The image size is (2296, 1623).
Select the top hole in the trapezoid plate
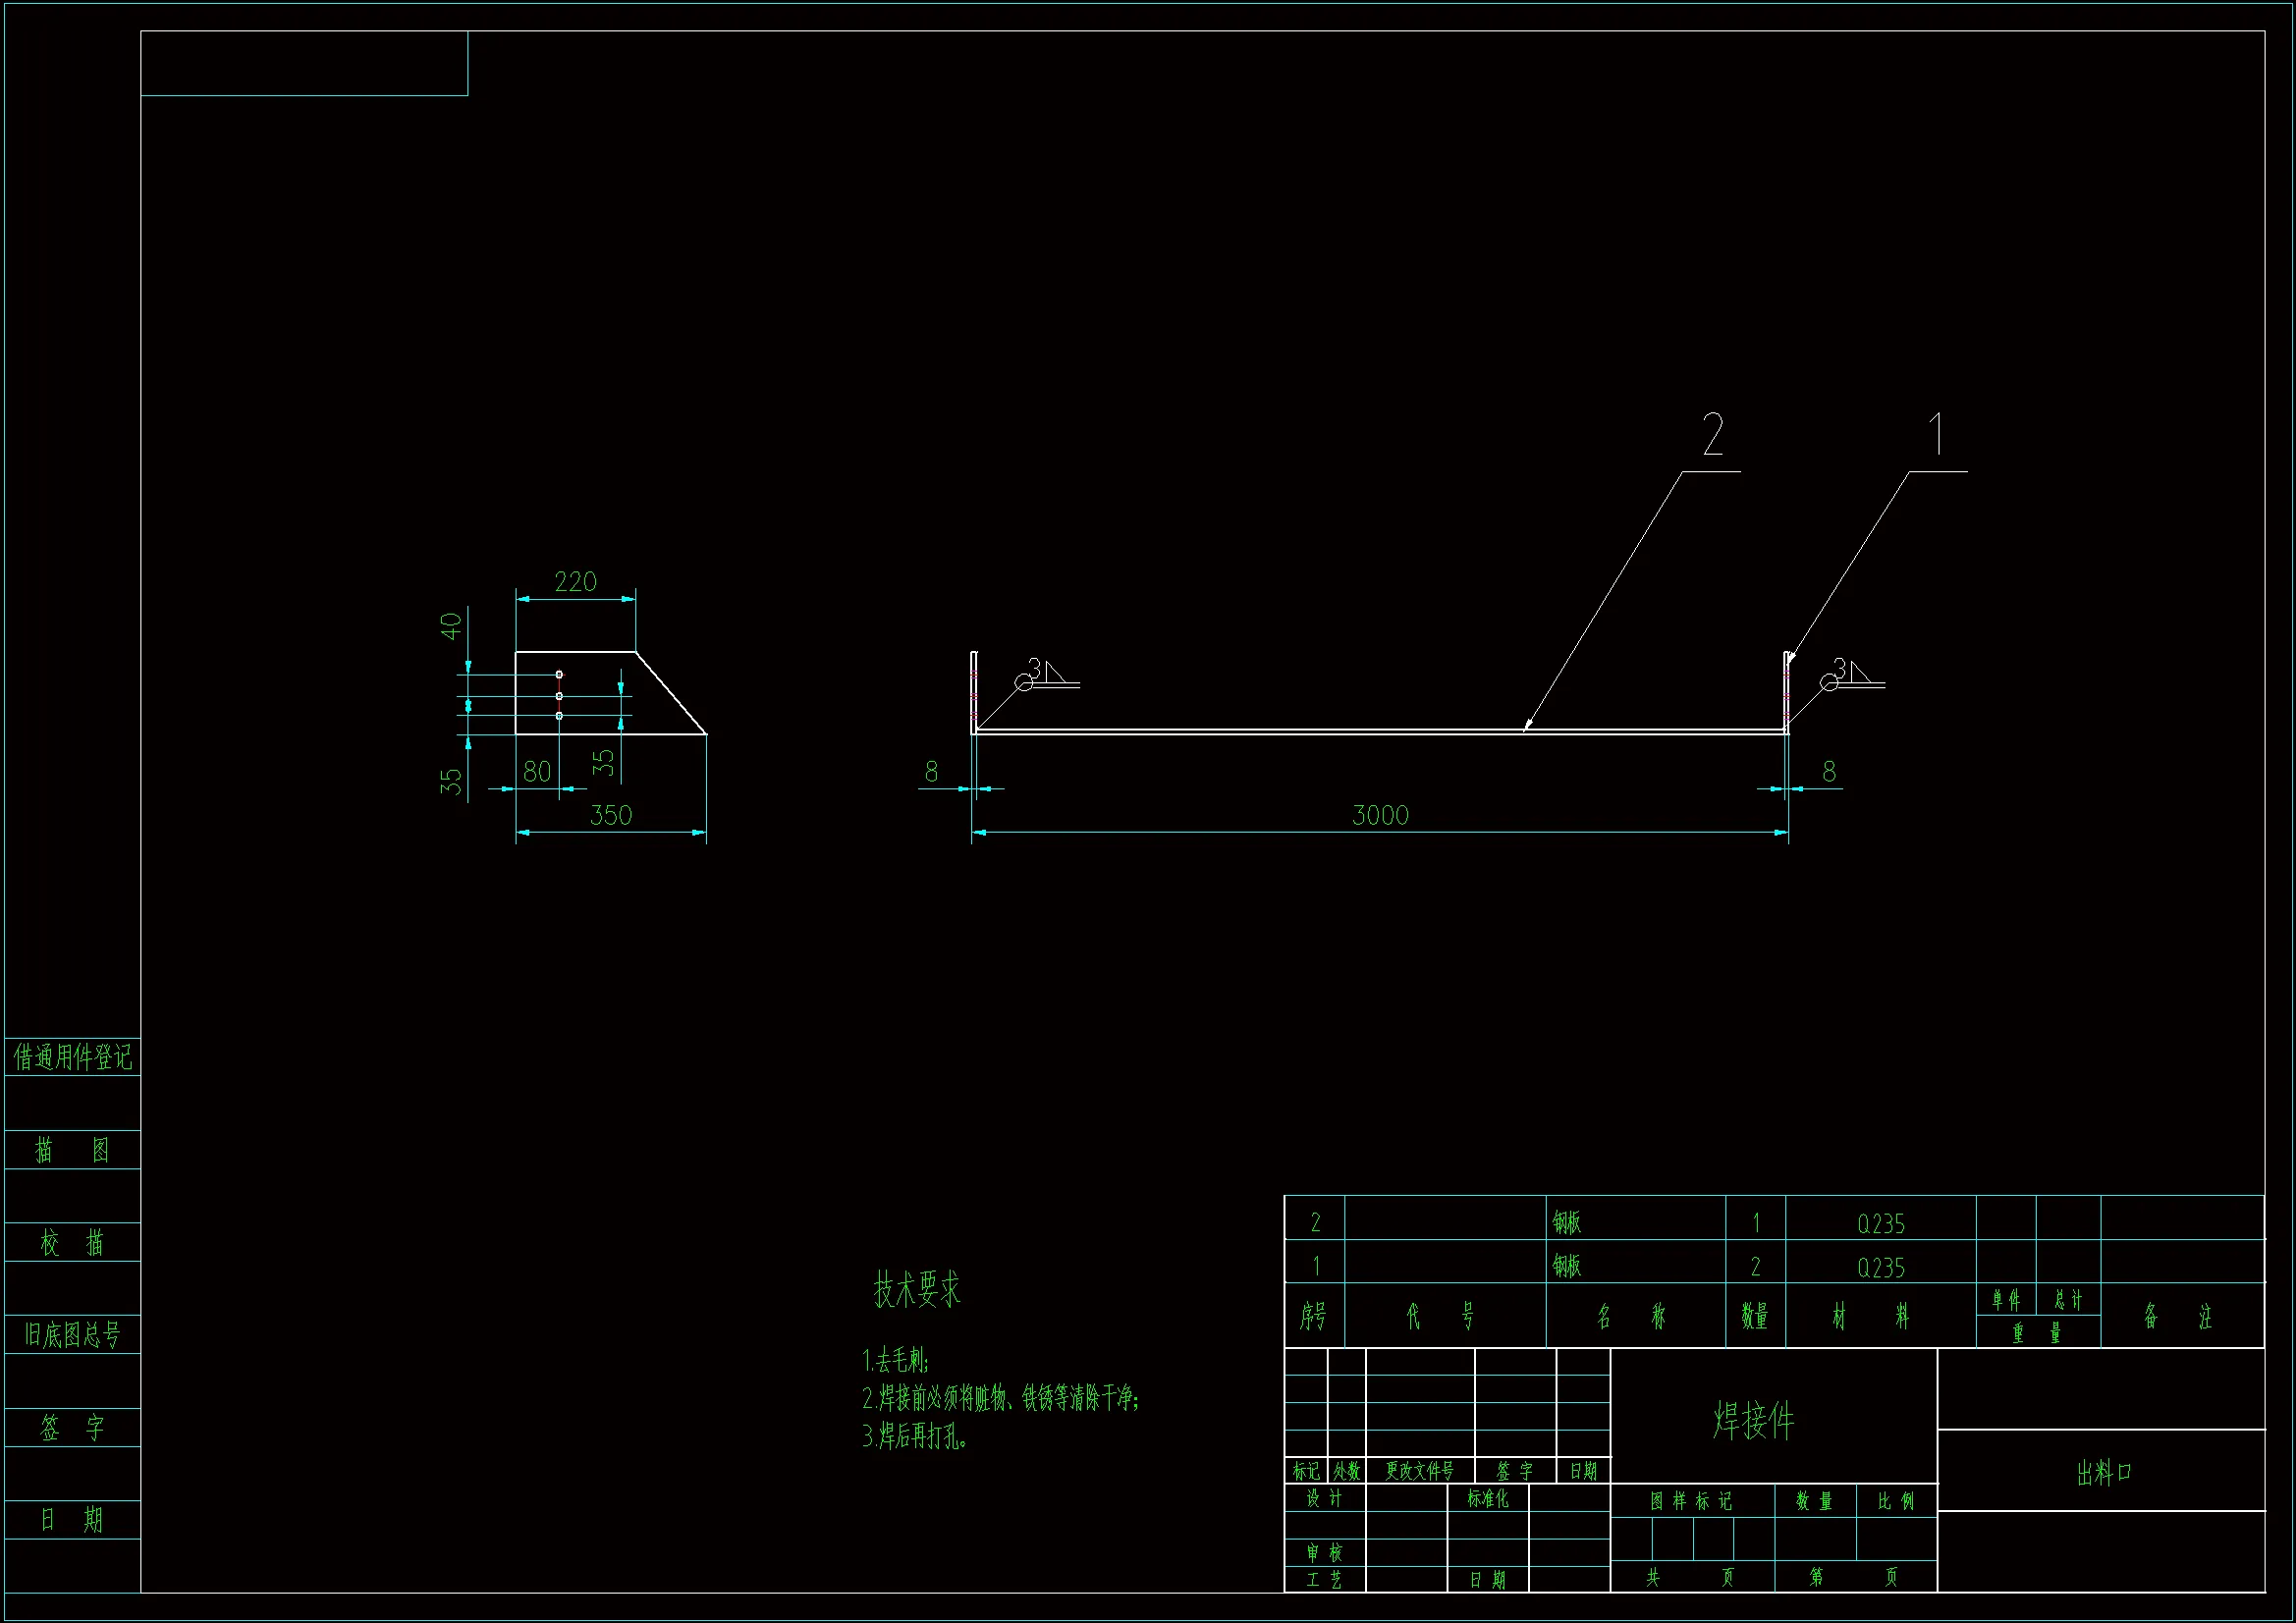pyautogui.click(x=559, y=674)
